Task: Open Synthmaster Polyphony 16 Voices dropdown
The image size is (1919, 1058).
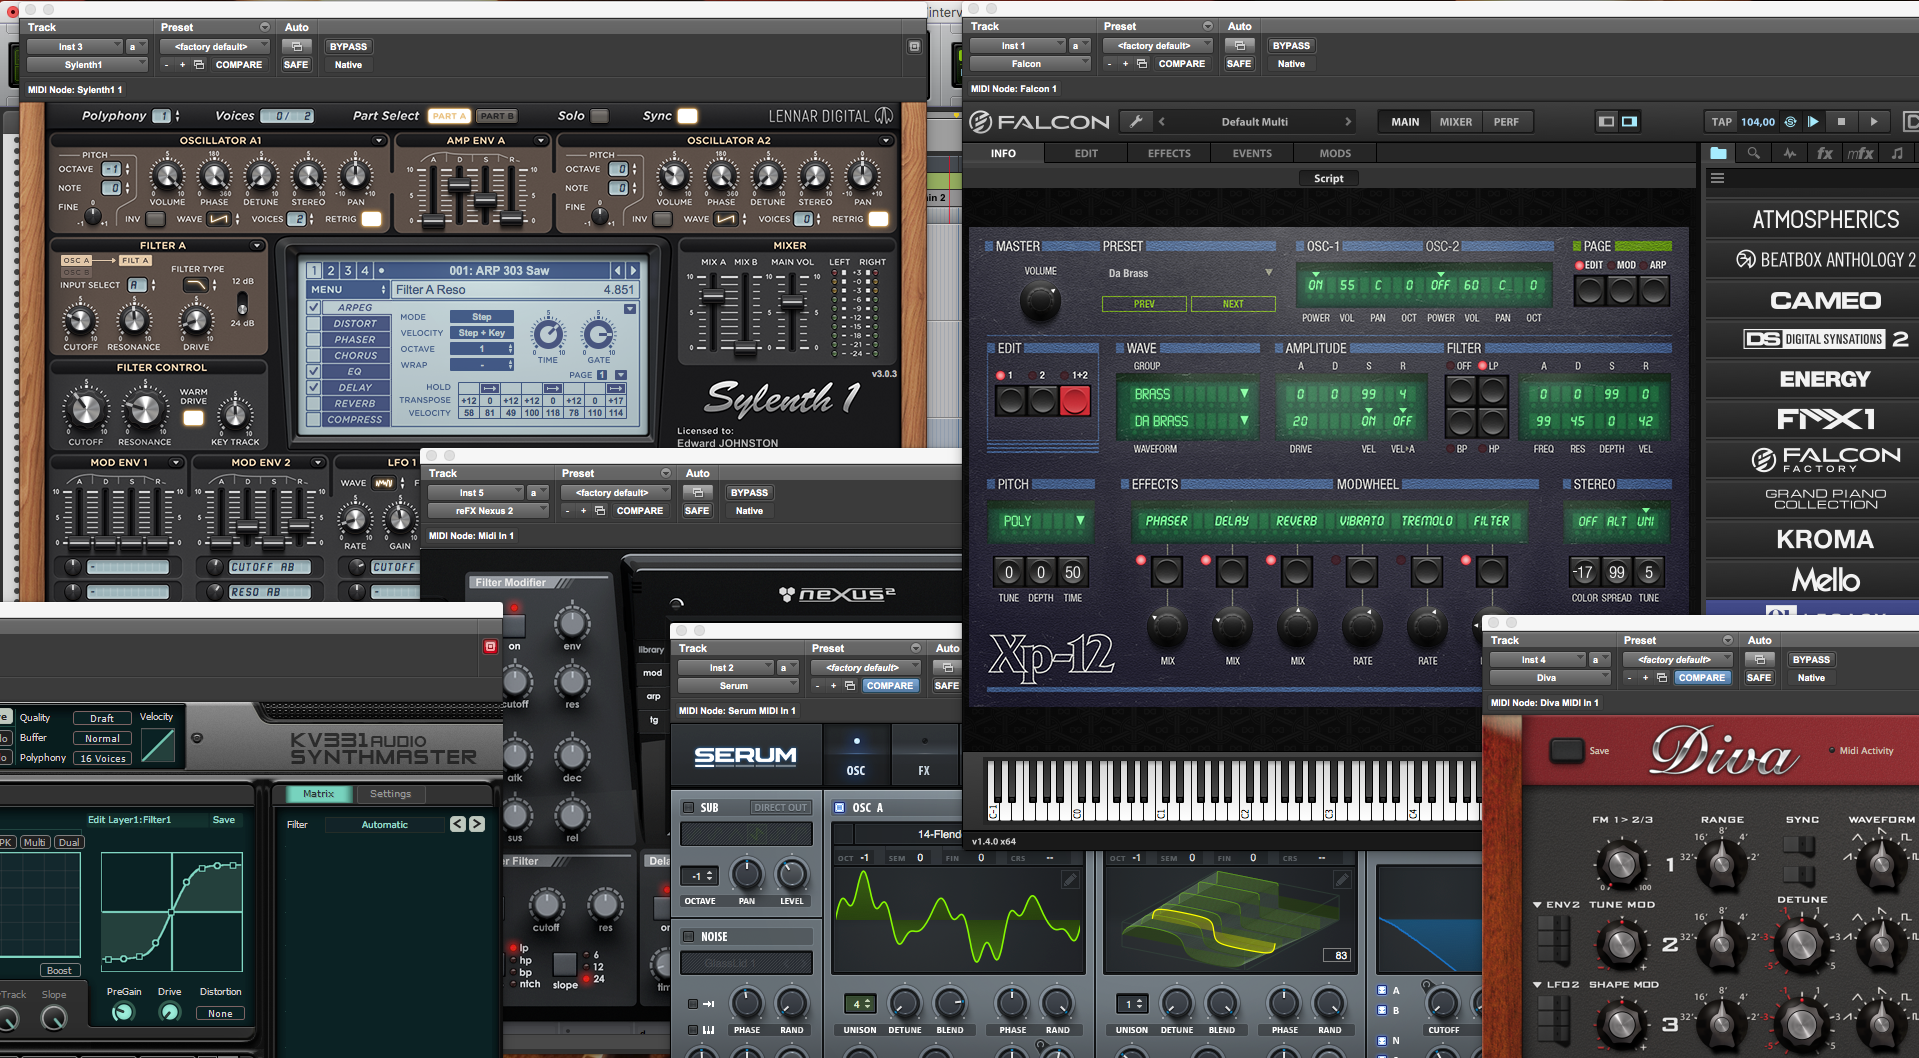Action: [102, 758]
